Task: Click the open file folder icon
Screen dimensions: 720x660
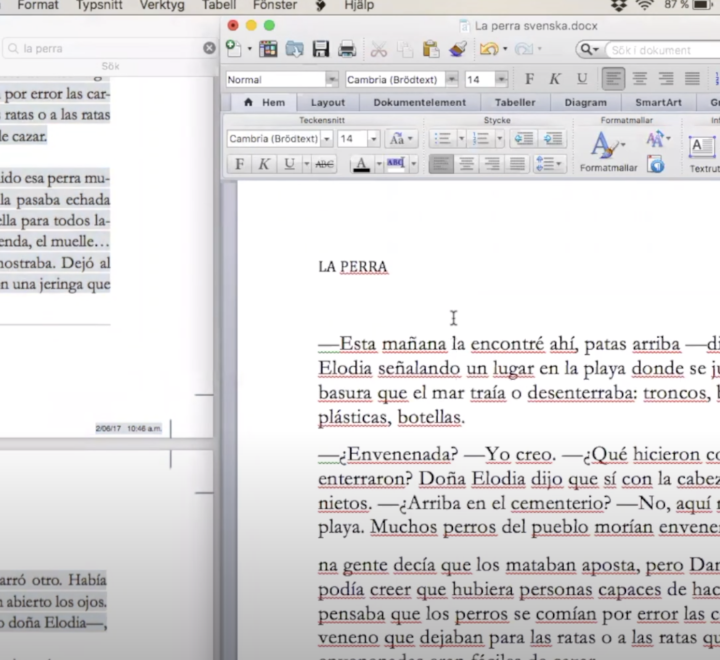Action: [x=294, y=49]
